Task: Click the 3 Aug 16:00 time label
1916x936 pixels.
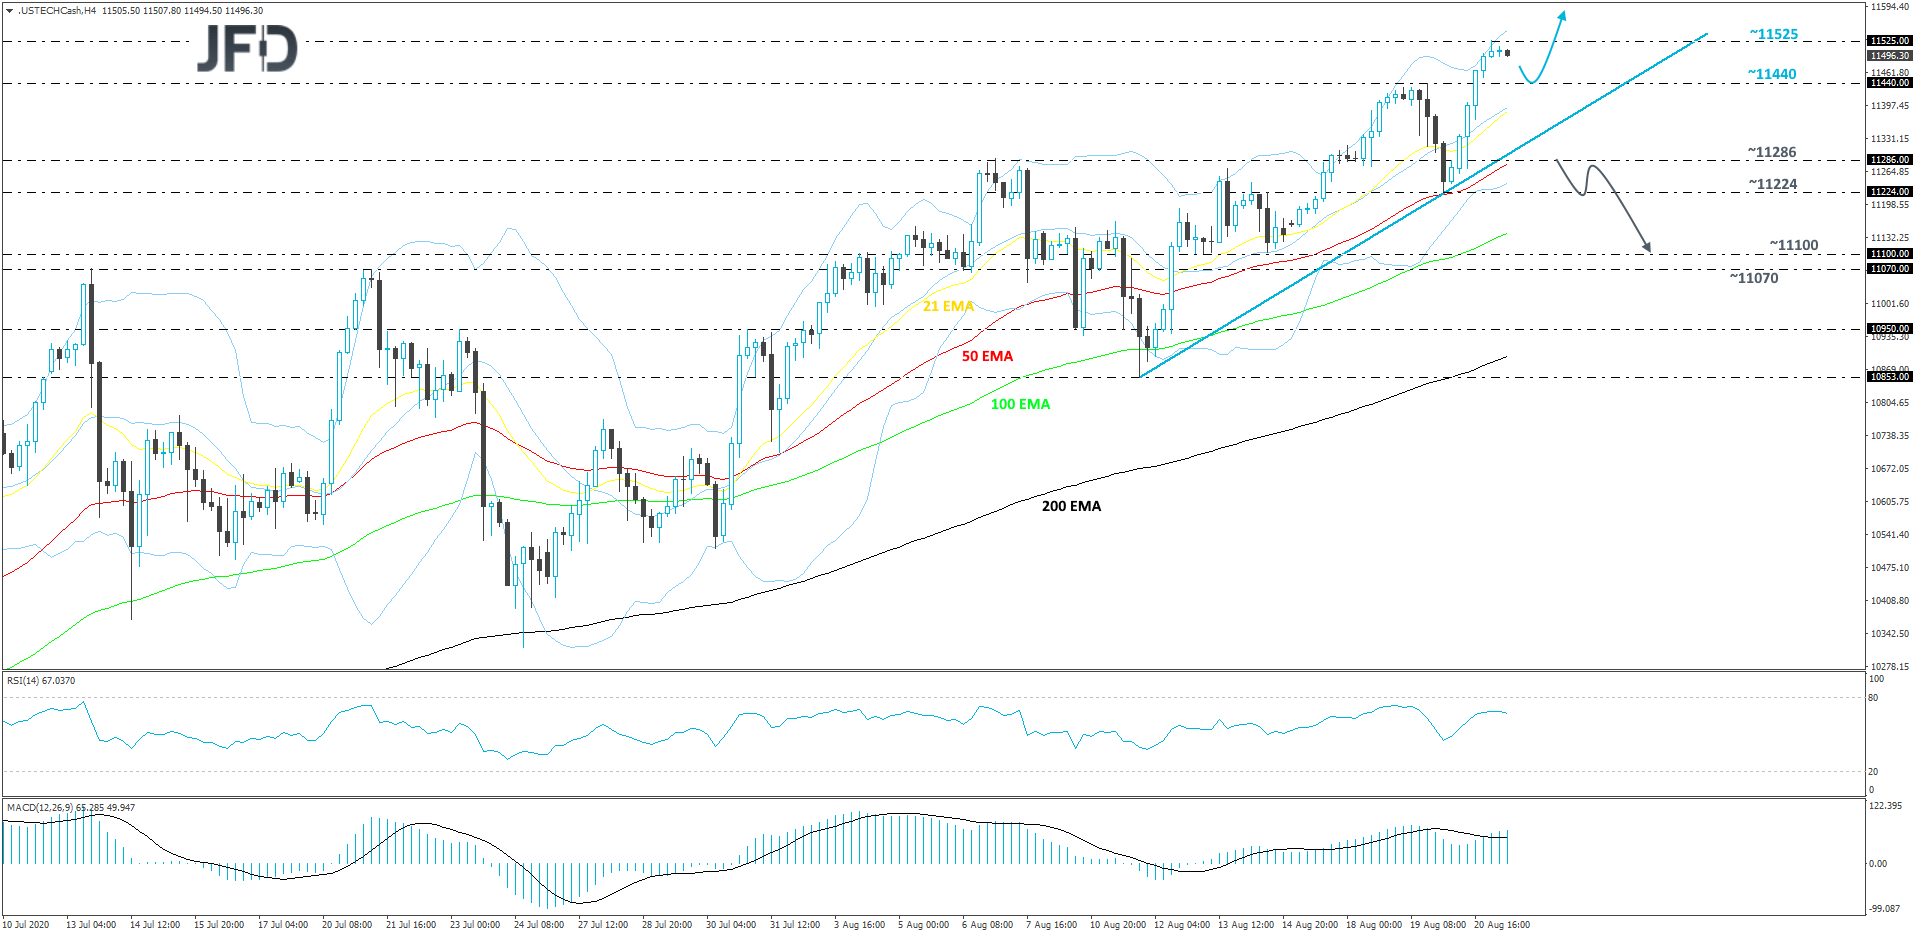Action: tap(859, 924)
